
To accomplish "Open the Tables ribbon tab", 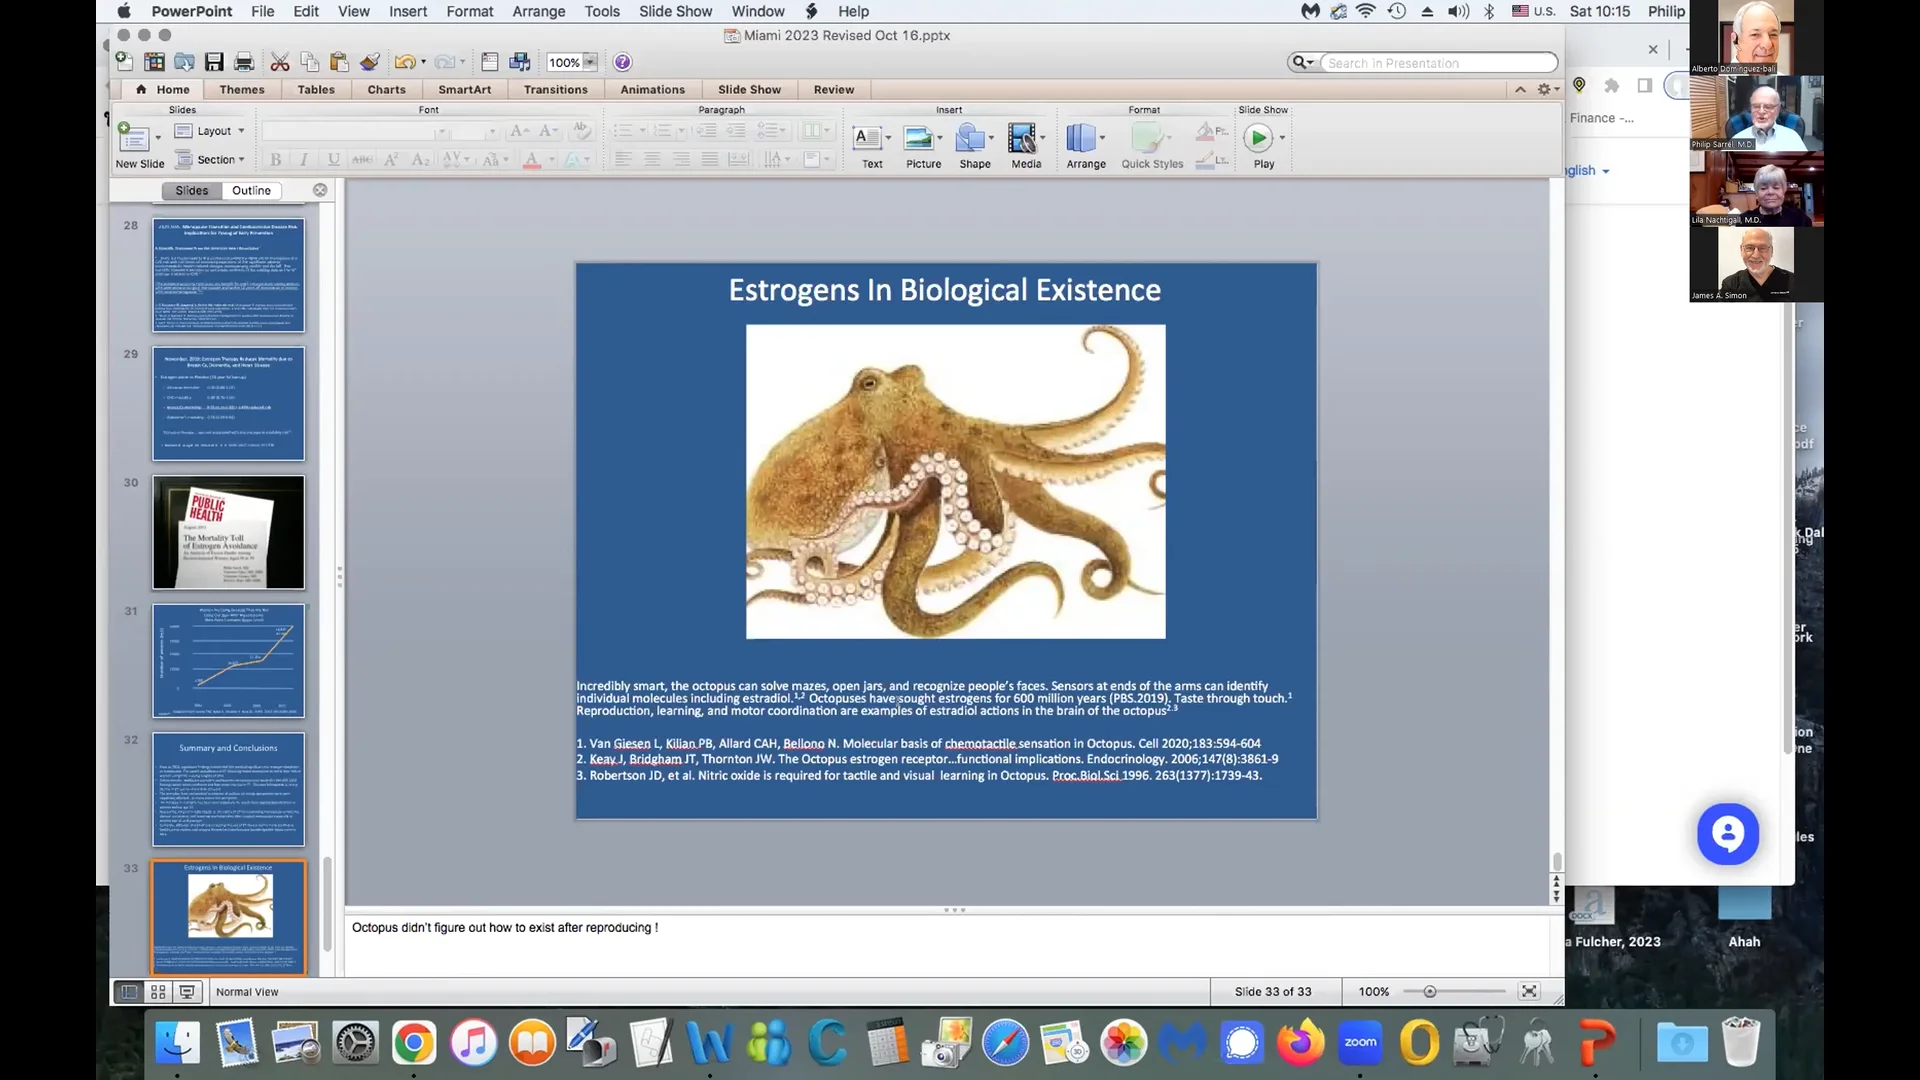I will click(316, 89).
